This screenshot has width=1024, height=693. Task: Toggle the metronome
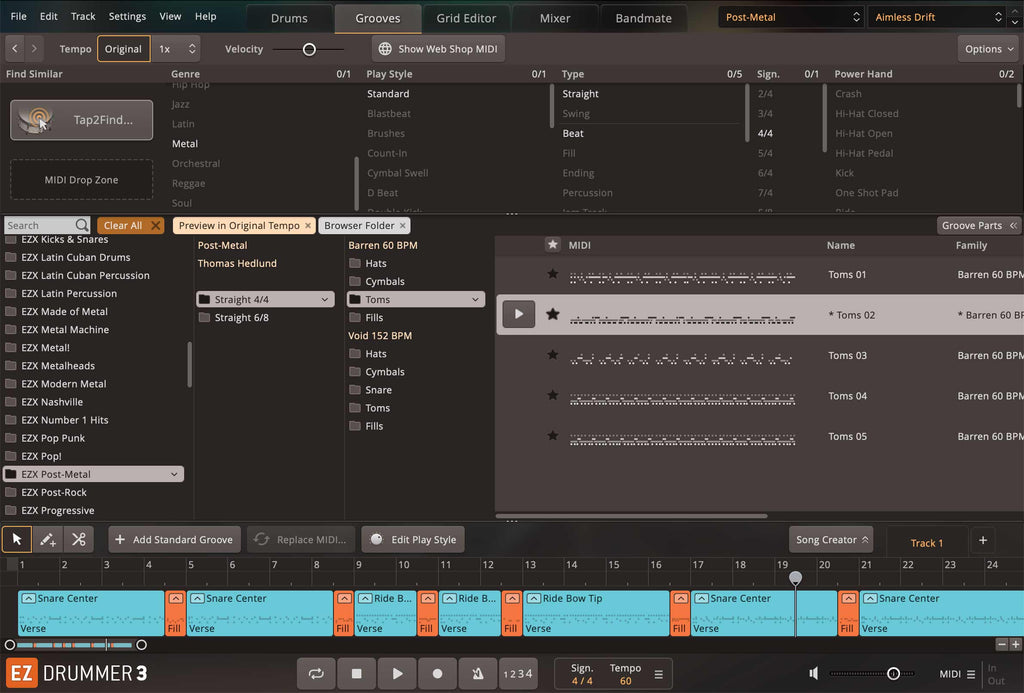(478, 673)
